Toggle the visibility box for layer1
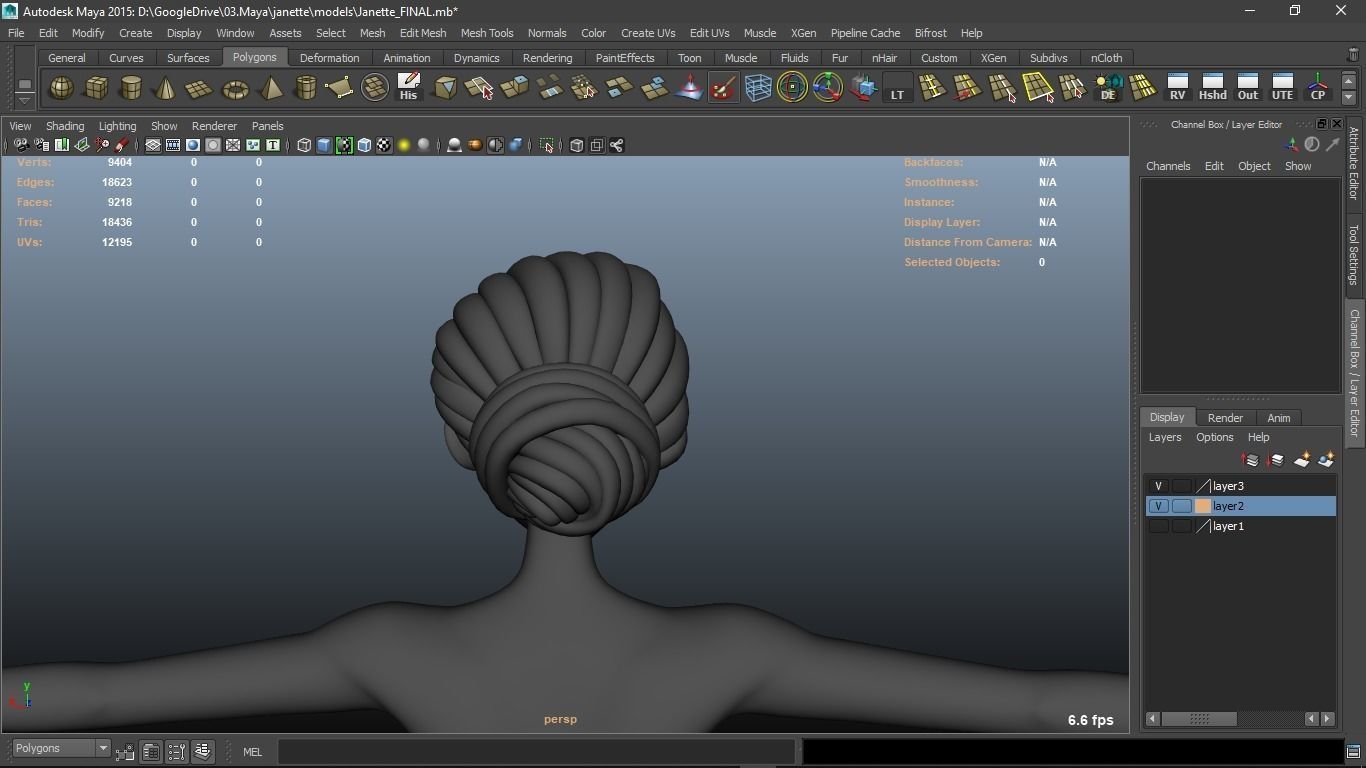The width and height of the screenshot is (1366, 768). (1158, 526)
